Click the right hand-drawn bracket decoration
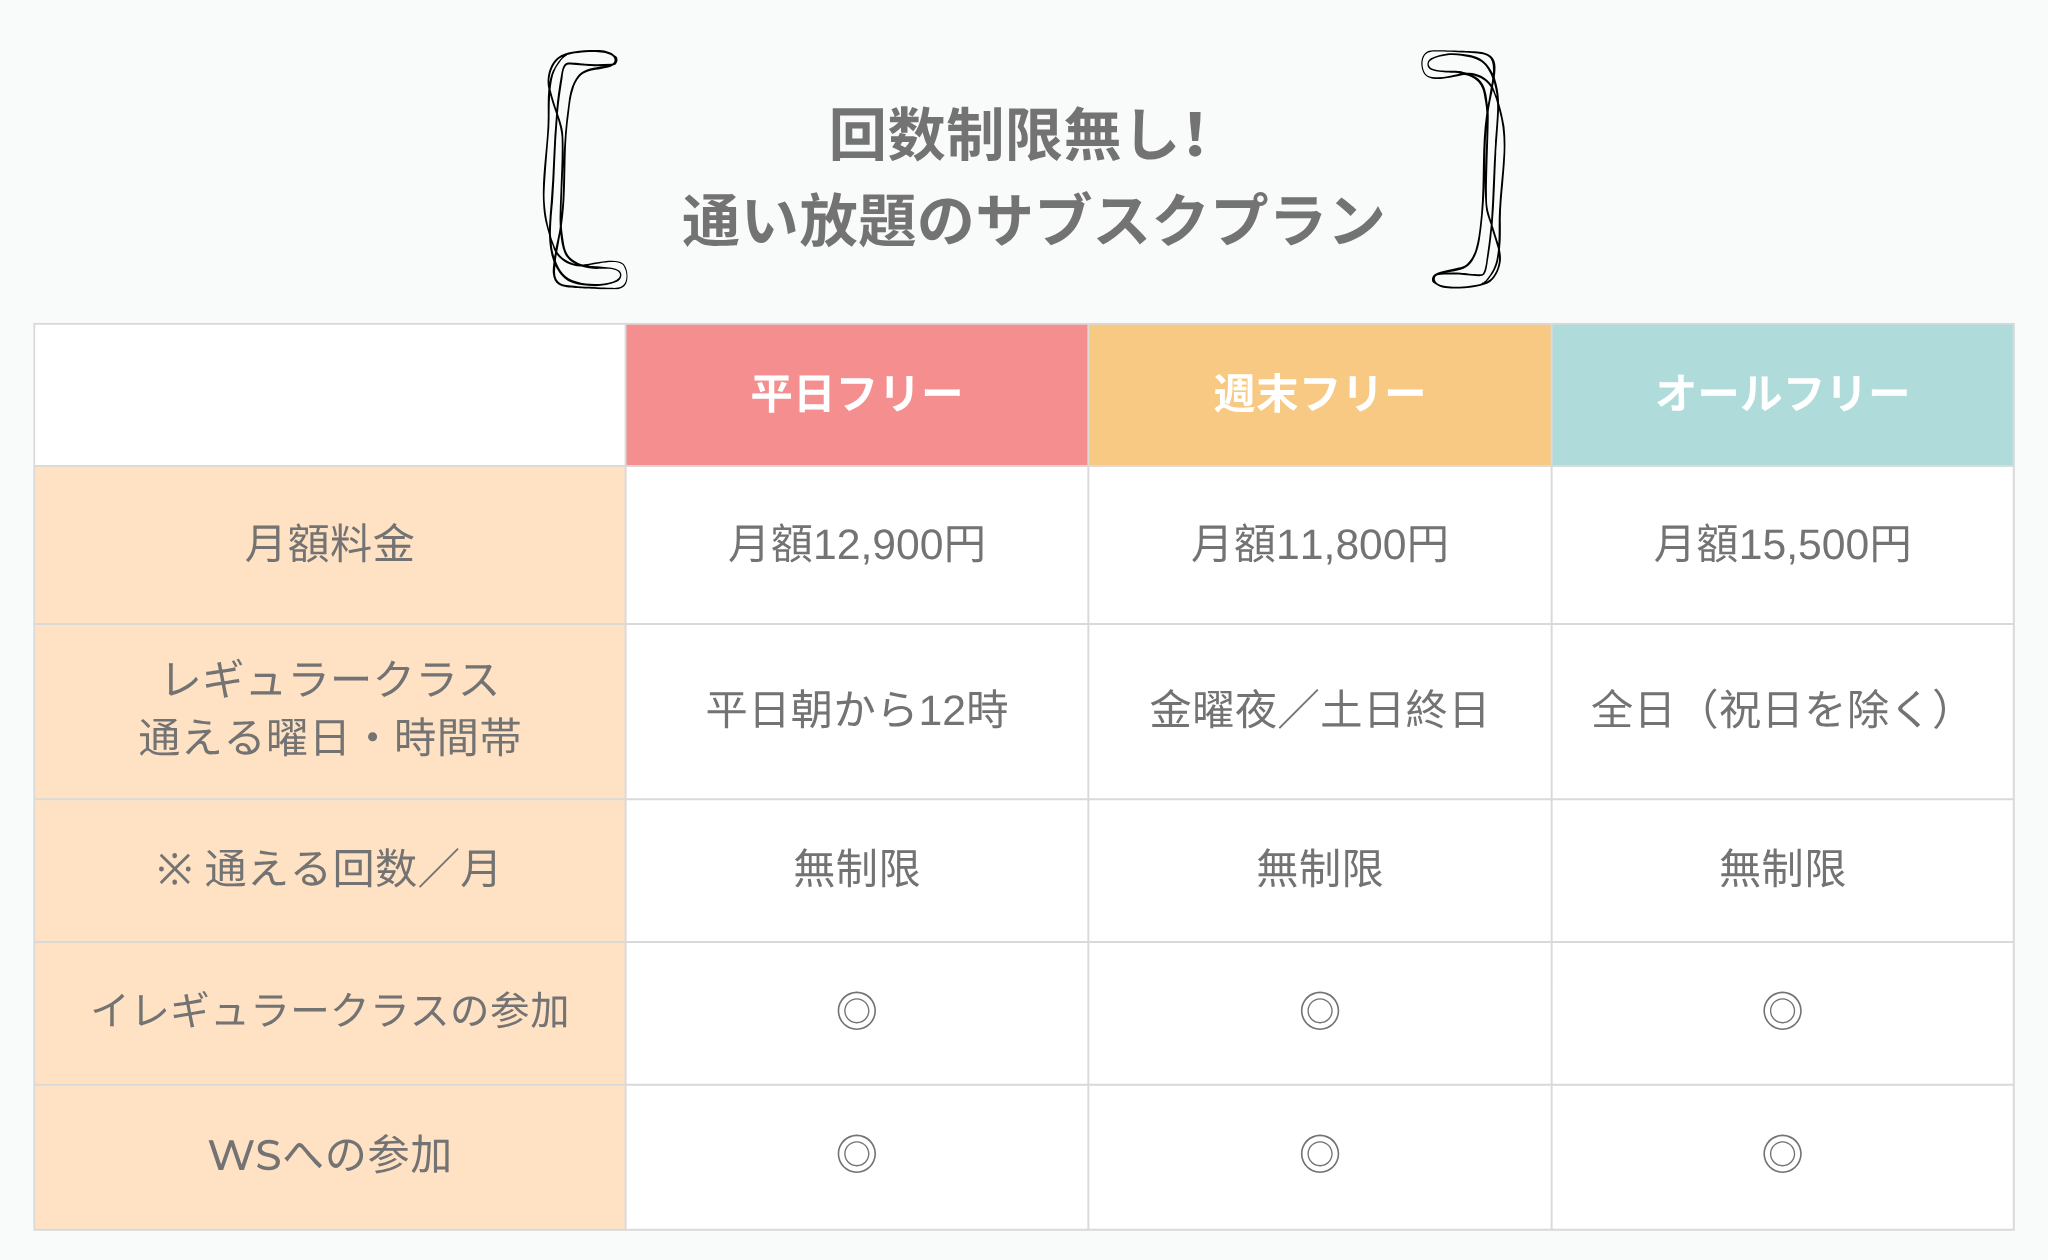 click(x=1463, y=169)
